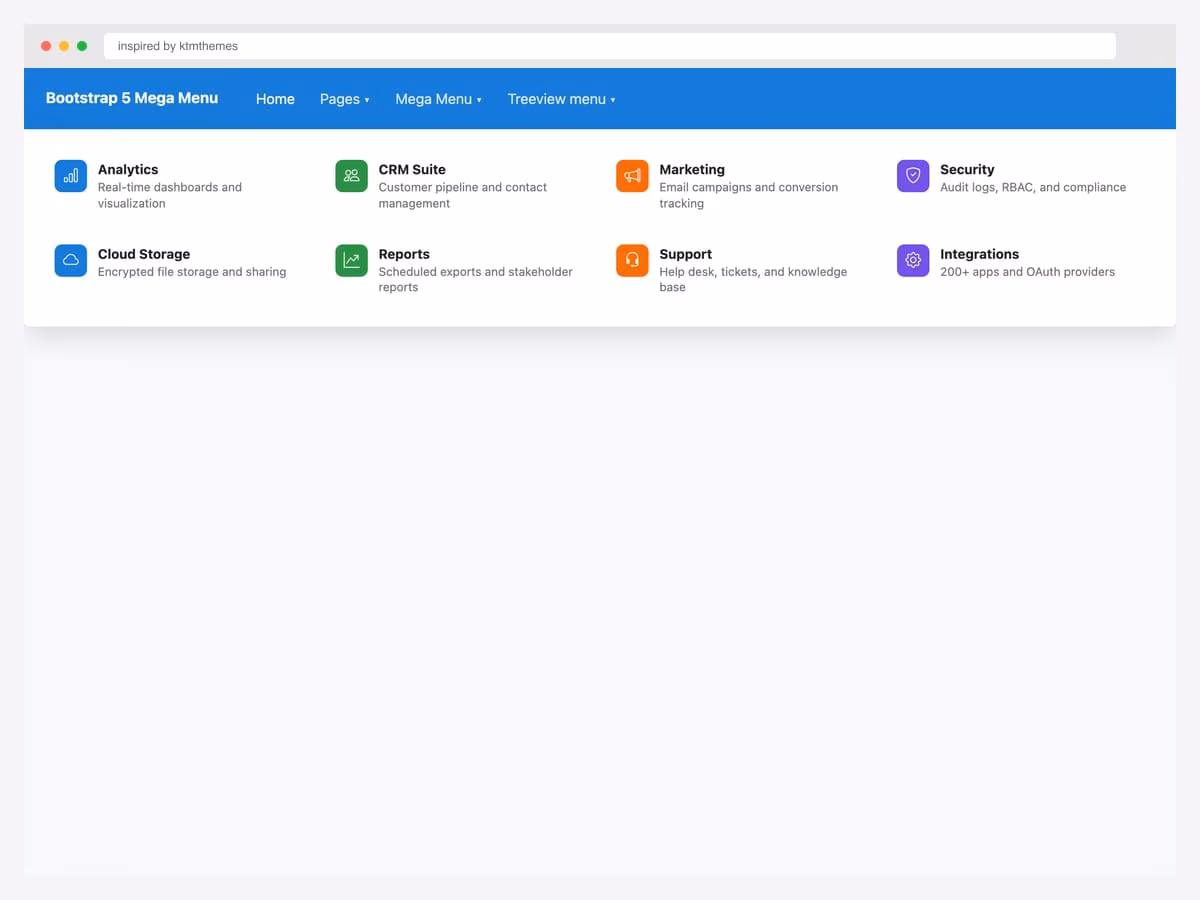Select the Support title link
This screenshot has height=900, width=1200.
[686, 254]
